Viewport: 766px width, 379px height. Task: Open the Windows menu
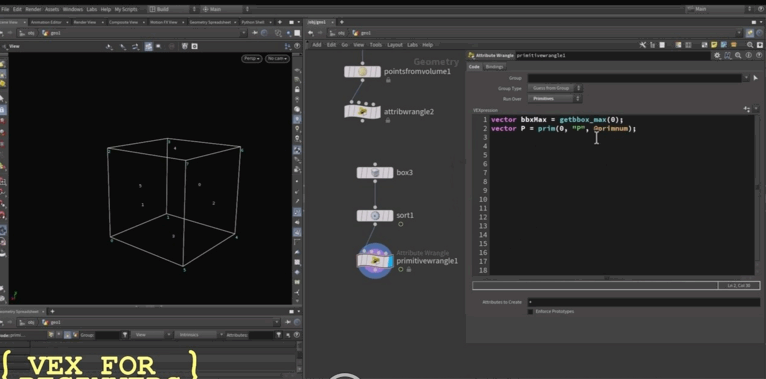coord(73,9)
